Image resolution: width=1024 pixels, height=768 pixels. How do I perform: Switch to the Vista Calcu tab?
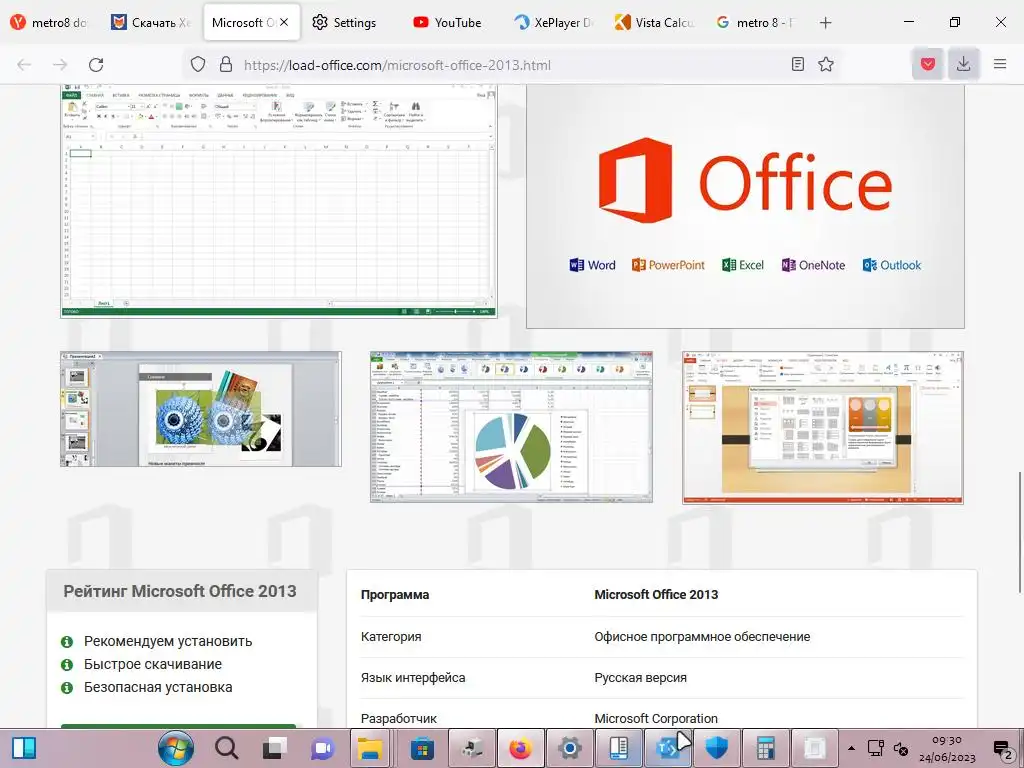point(654,22)
